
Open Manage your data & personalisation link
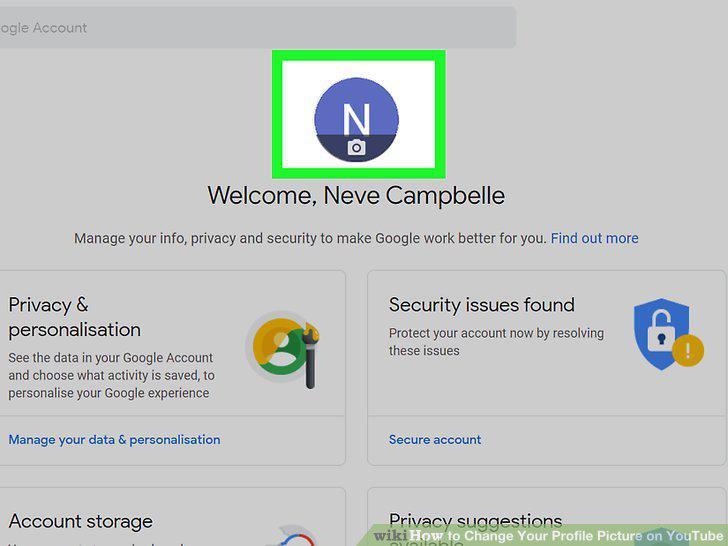[x=114, y=440]
